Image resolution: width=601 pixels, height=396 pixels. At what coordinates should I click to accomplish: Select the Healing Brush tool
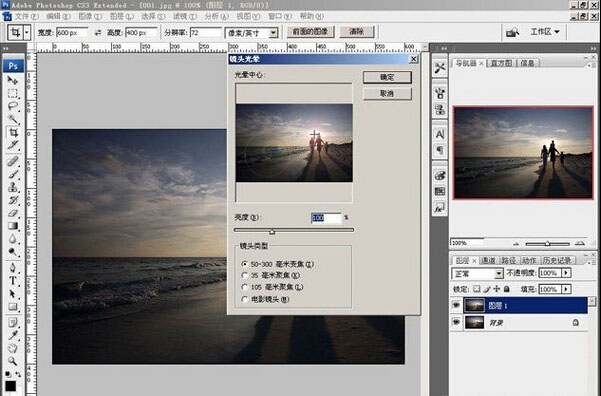click(13, 161)
